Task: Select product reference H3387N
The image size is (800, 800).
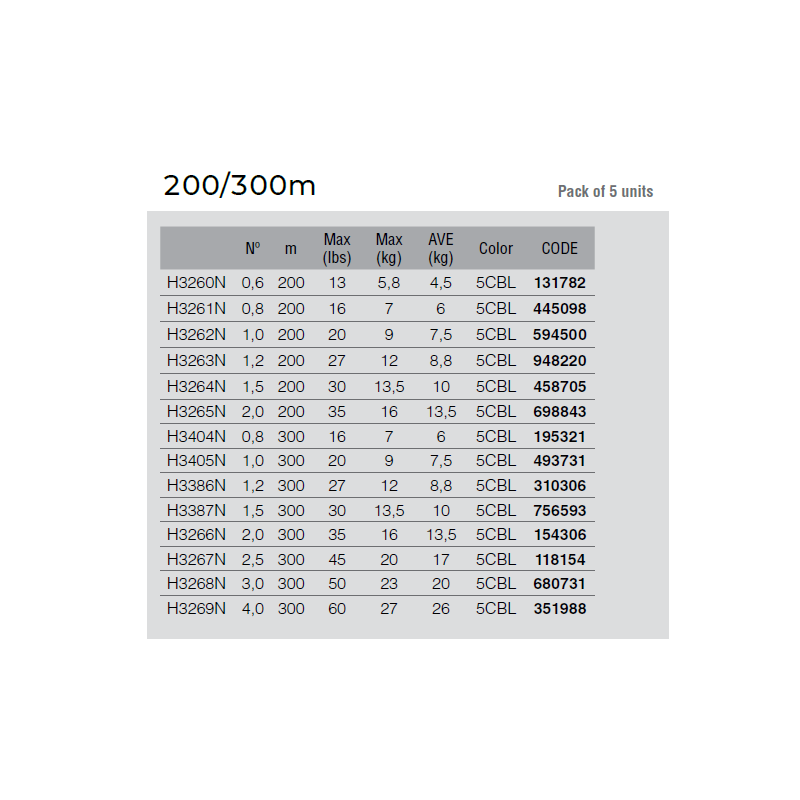Action: (196, 510)
